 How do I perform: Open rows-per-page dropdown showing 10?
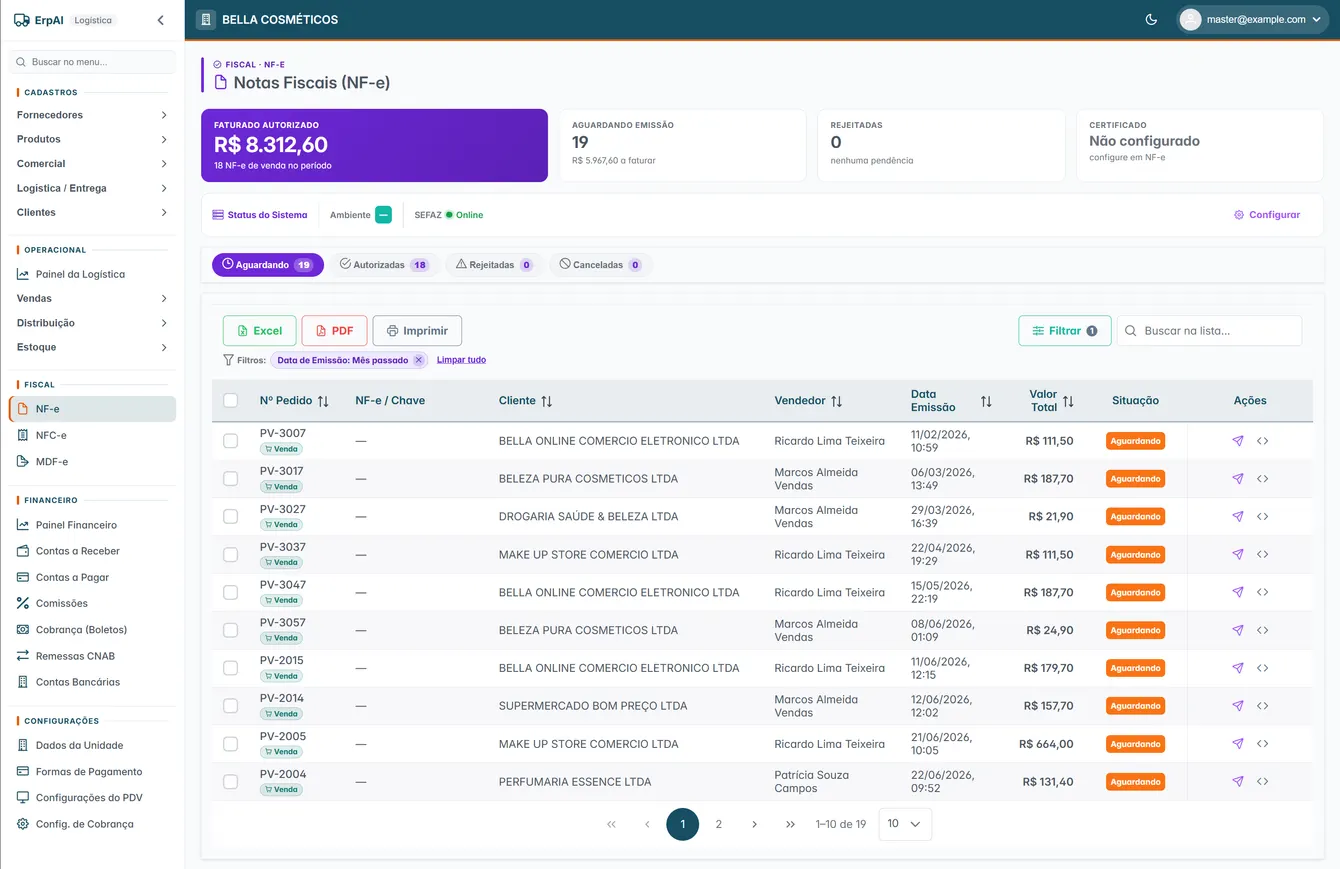point(905,824)
